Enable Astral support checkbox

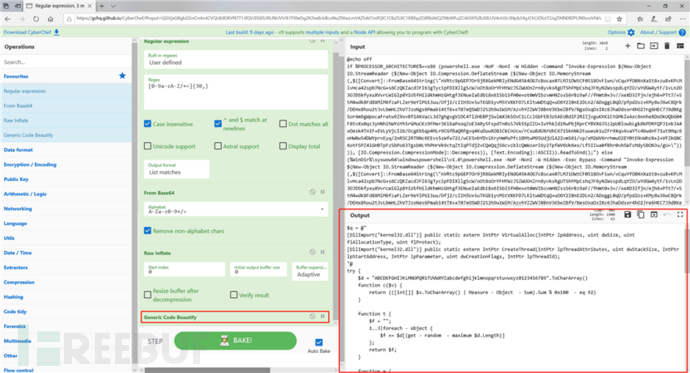point(218,146)
